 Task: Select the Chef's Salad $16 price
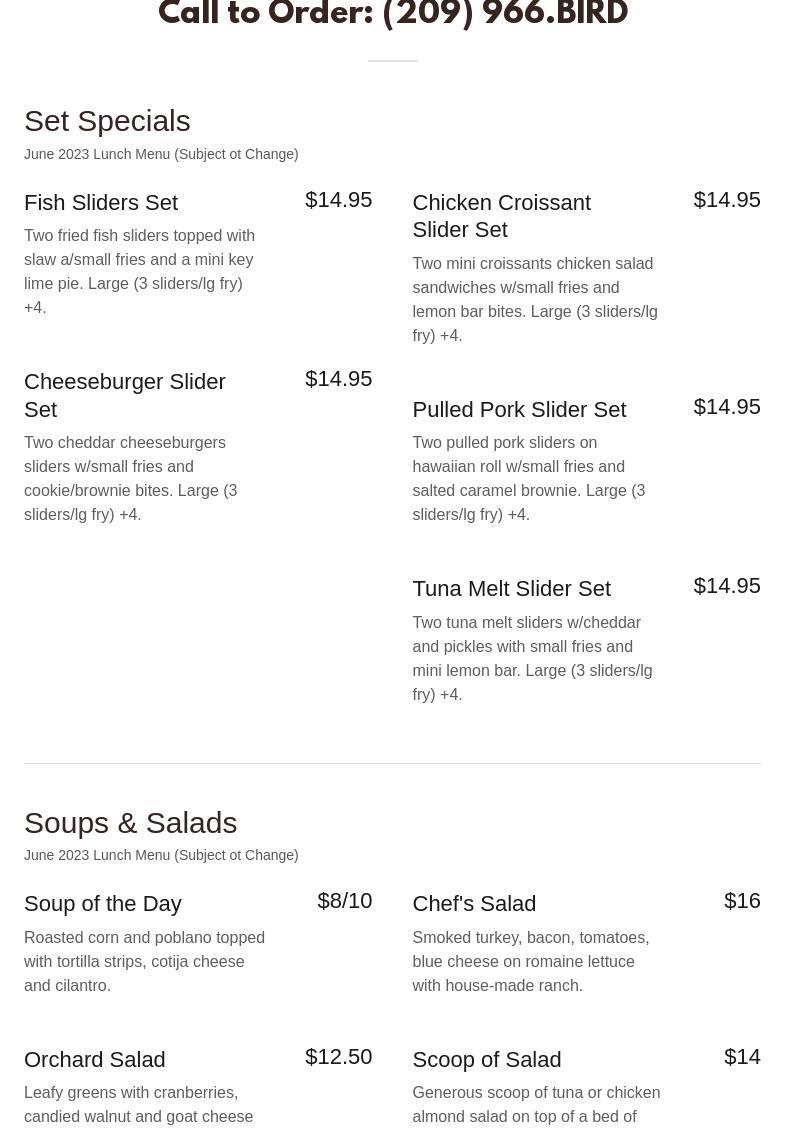click(x=742, y=901)
